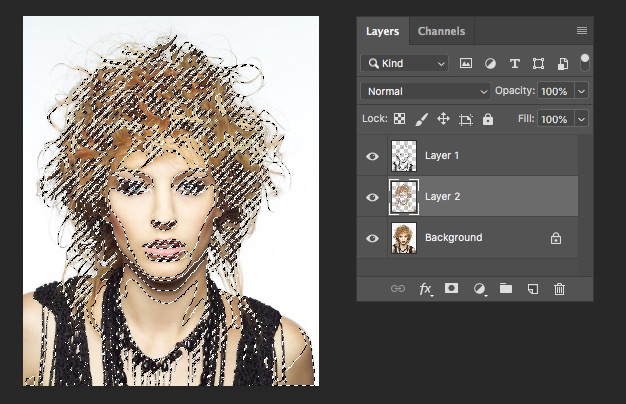Turn layer filtering on or off
The height and width of the screenshot is (404, 626).
point(585,61)
